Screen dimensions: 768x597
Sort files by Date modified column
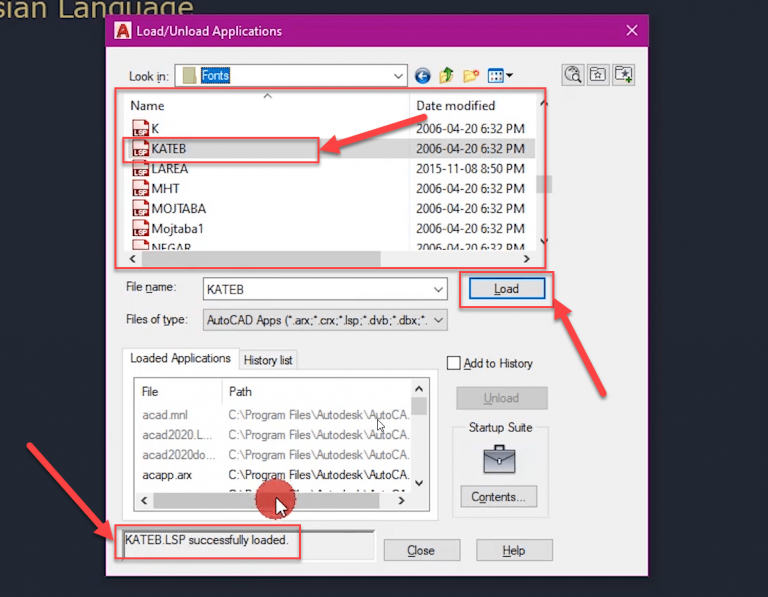click(x=456, y=106)
